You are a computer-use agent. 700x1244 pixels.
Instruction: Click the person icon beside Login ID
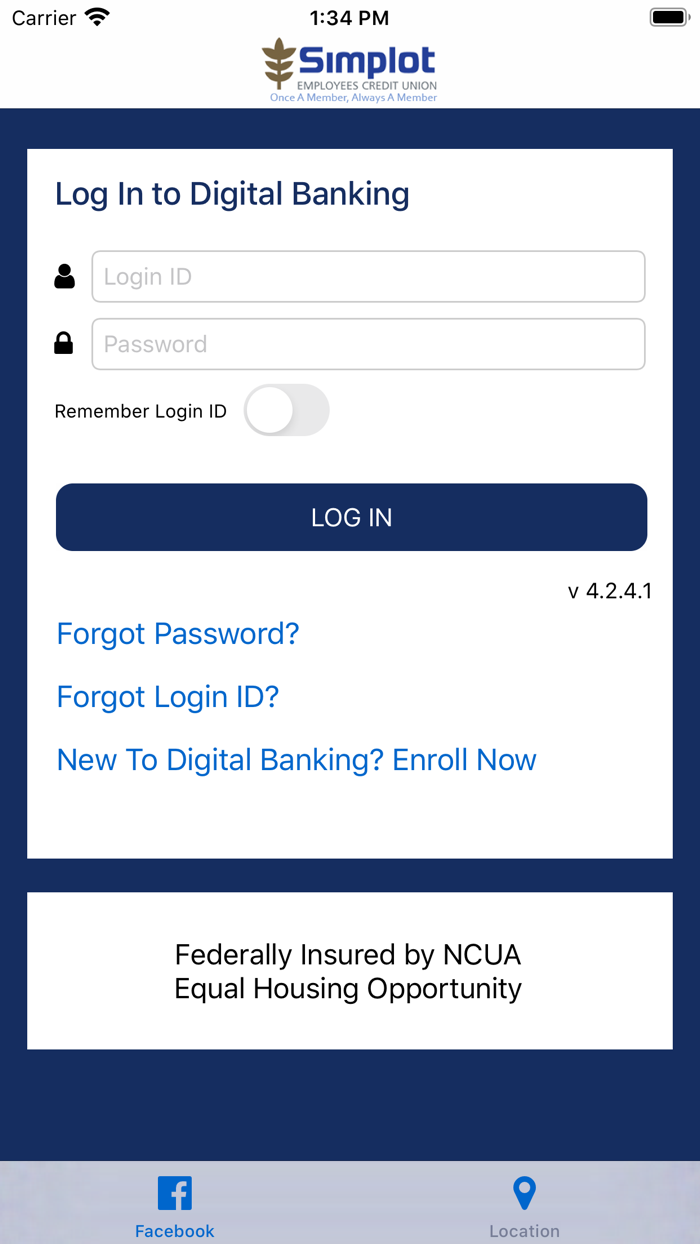tap(64, 276)
